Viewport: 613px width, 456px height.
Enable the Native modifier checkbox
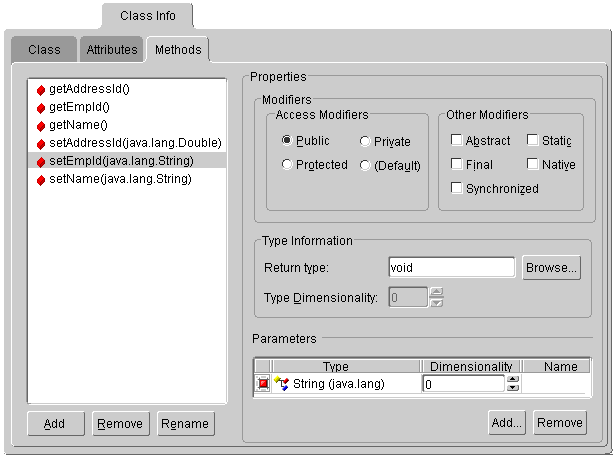pos(532,164)
